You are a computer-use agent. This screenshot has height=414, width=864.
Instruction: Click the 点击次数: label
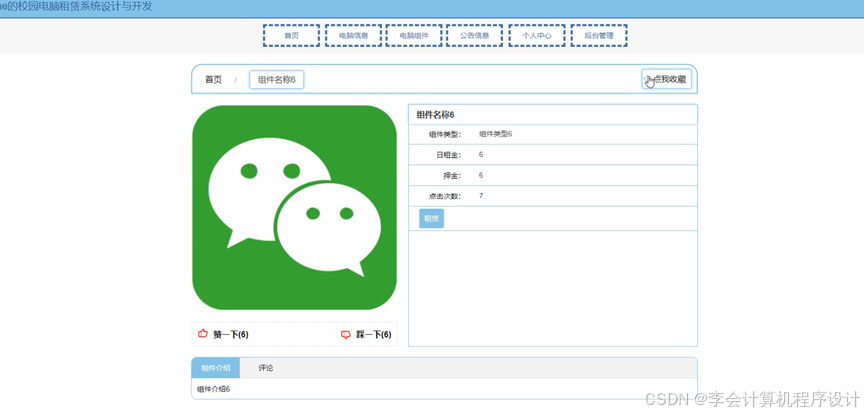pos(445,196)
